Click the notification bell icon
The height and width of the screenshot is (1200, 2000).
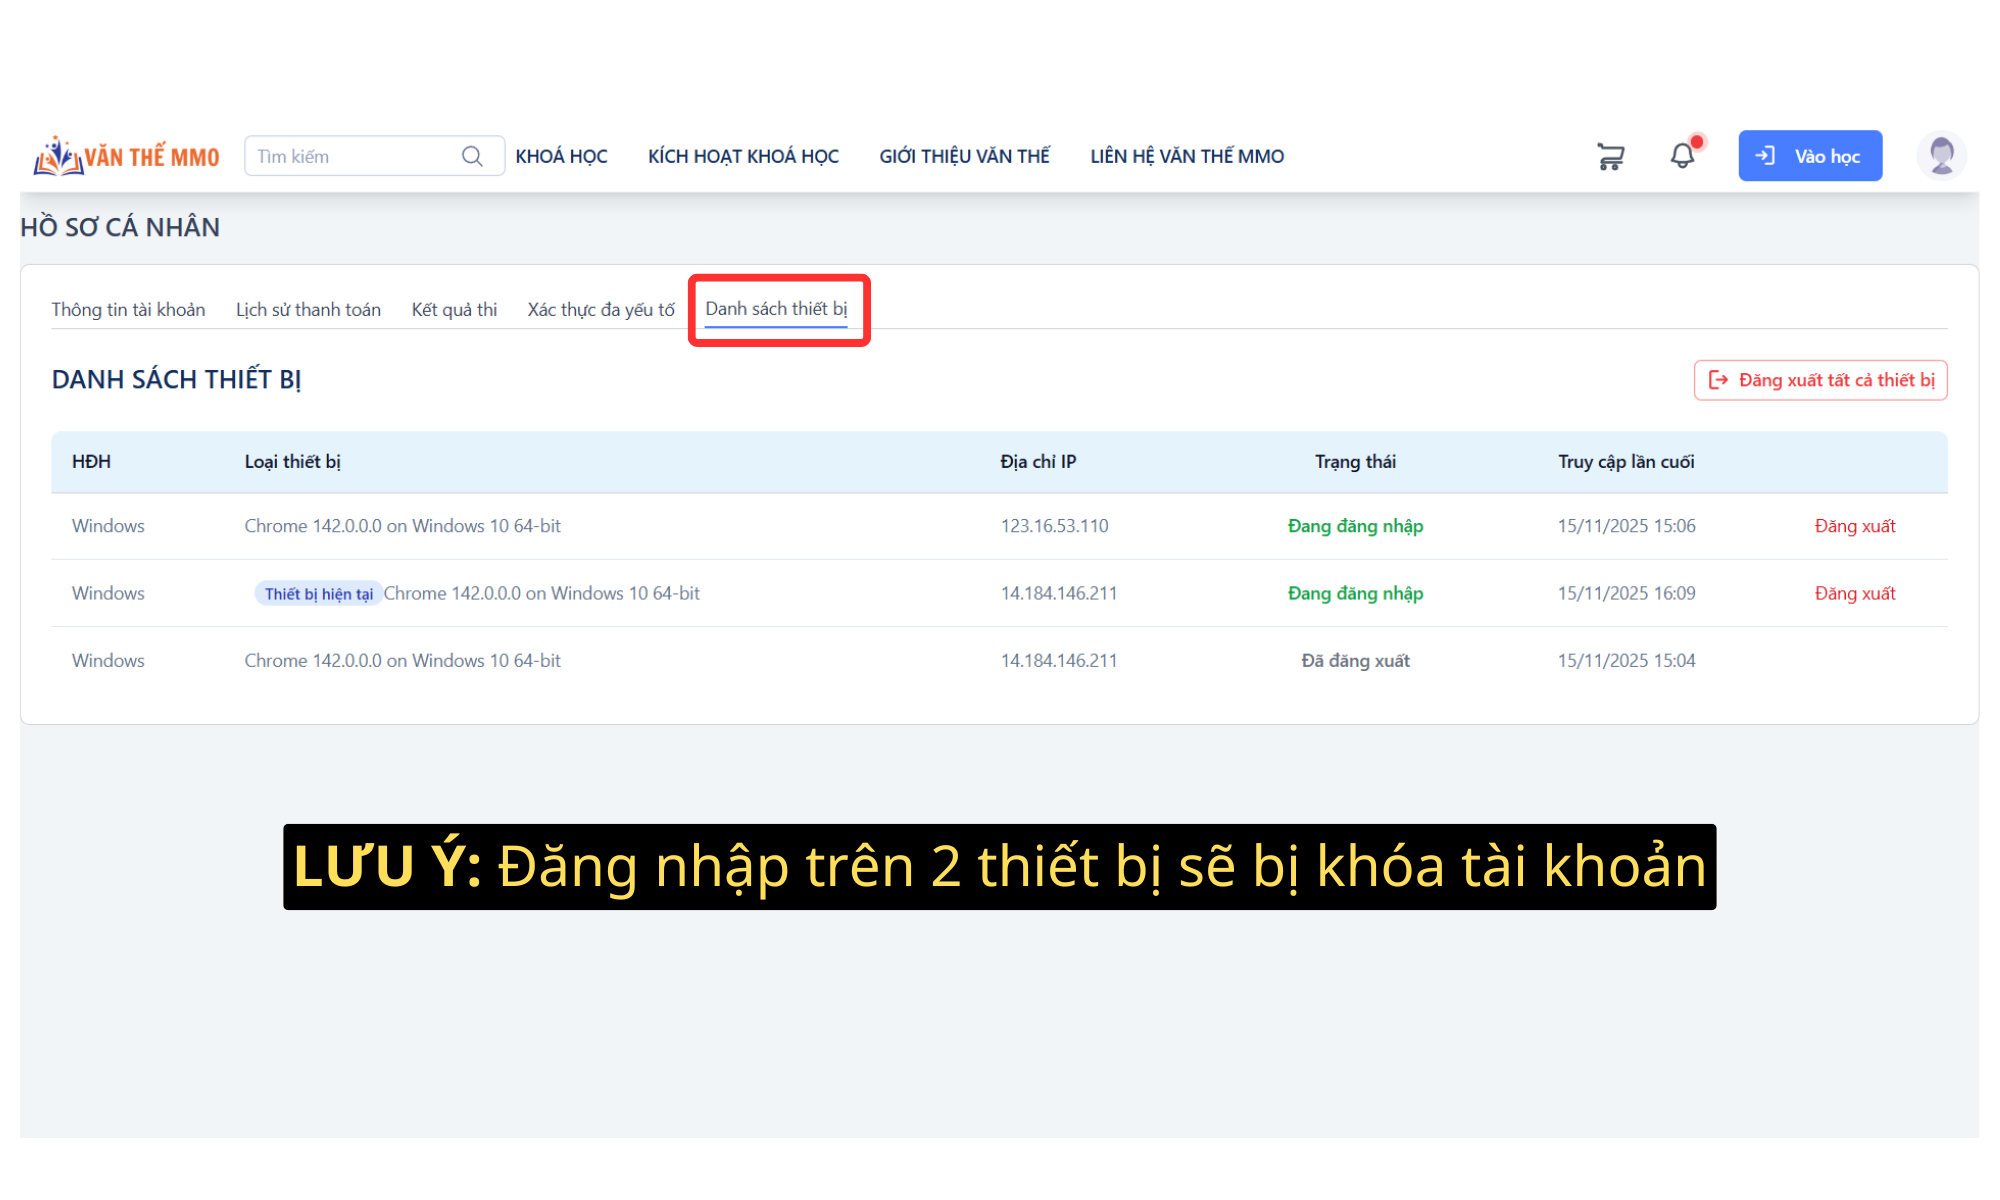[x=1683, y=155]
